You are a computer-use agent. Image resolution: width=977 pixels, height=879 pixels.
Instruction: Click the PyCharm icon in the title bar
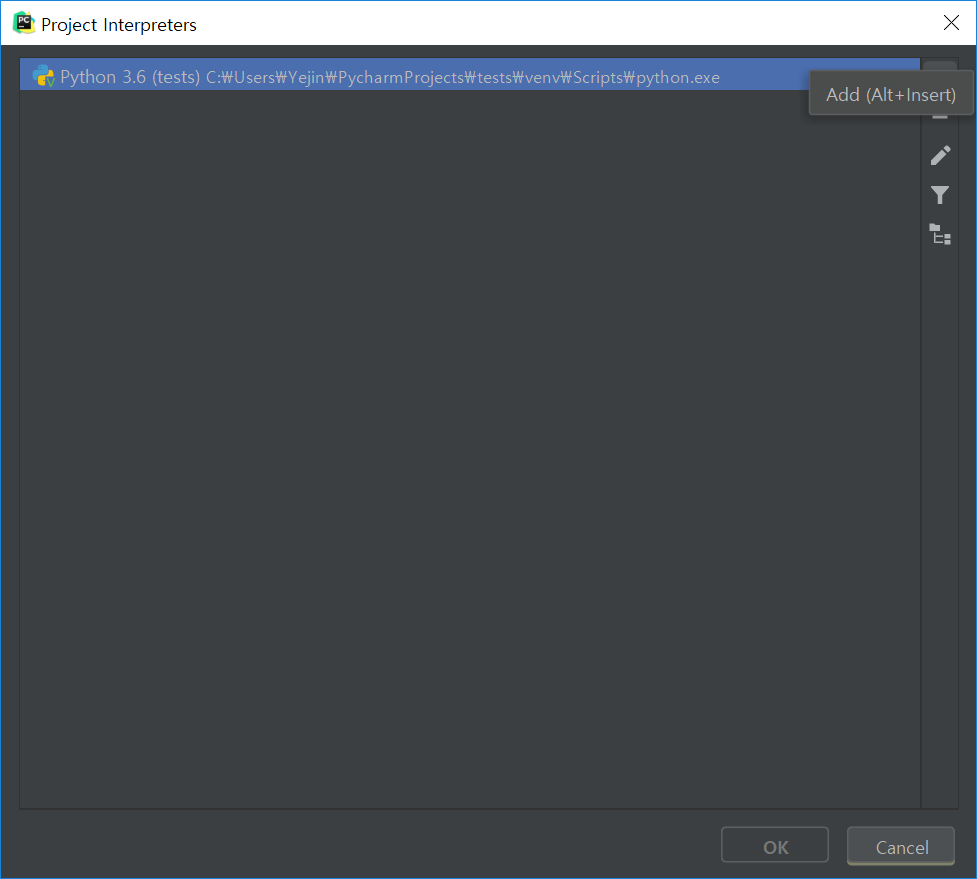point(24,23)
